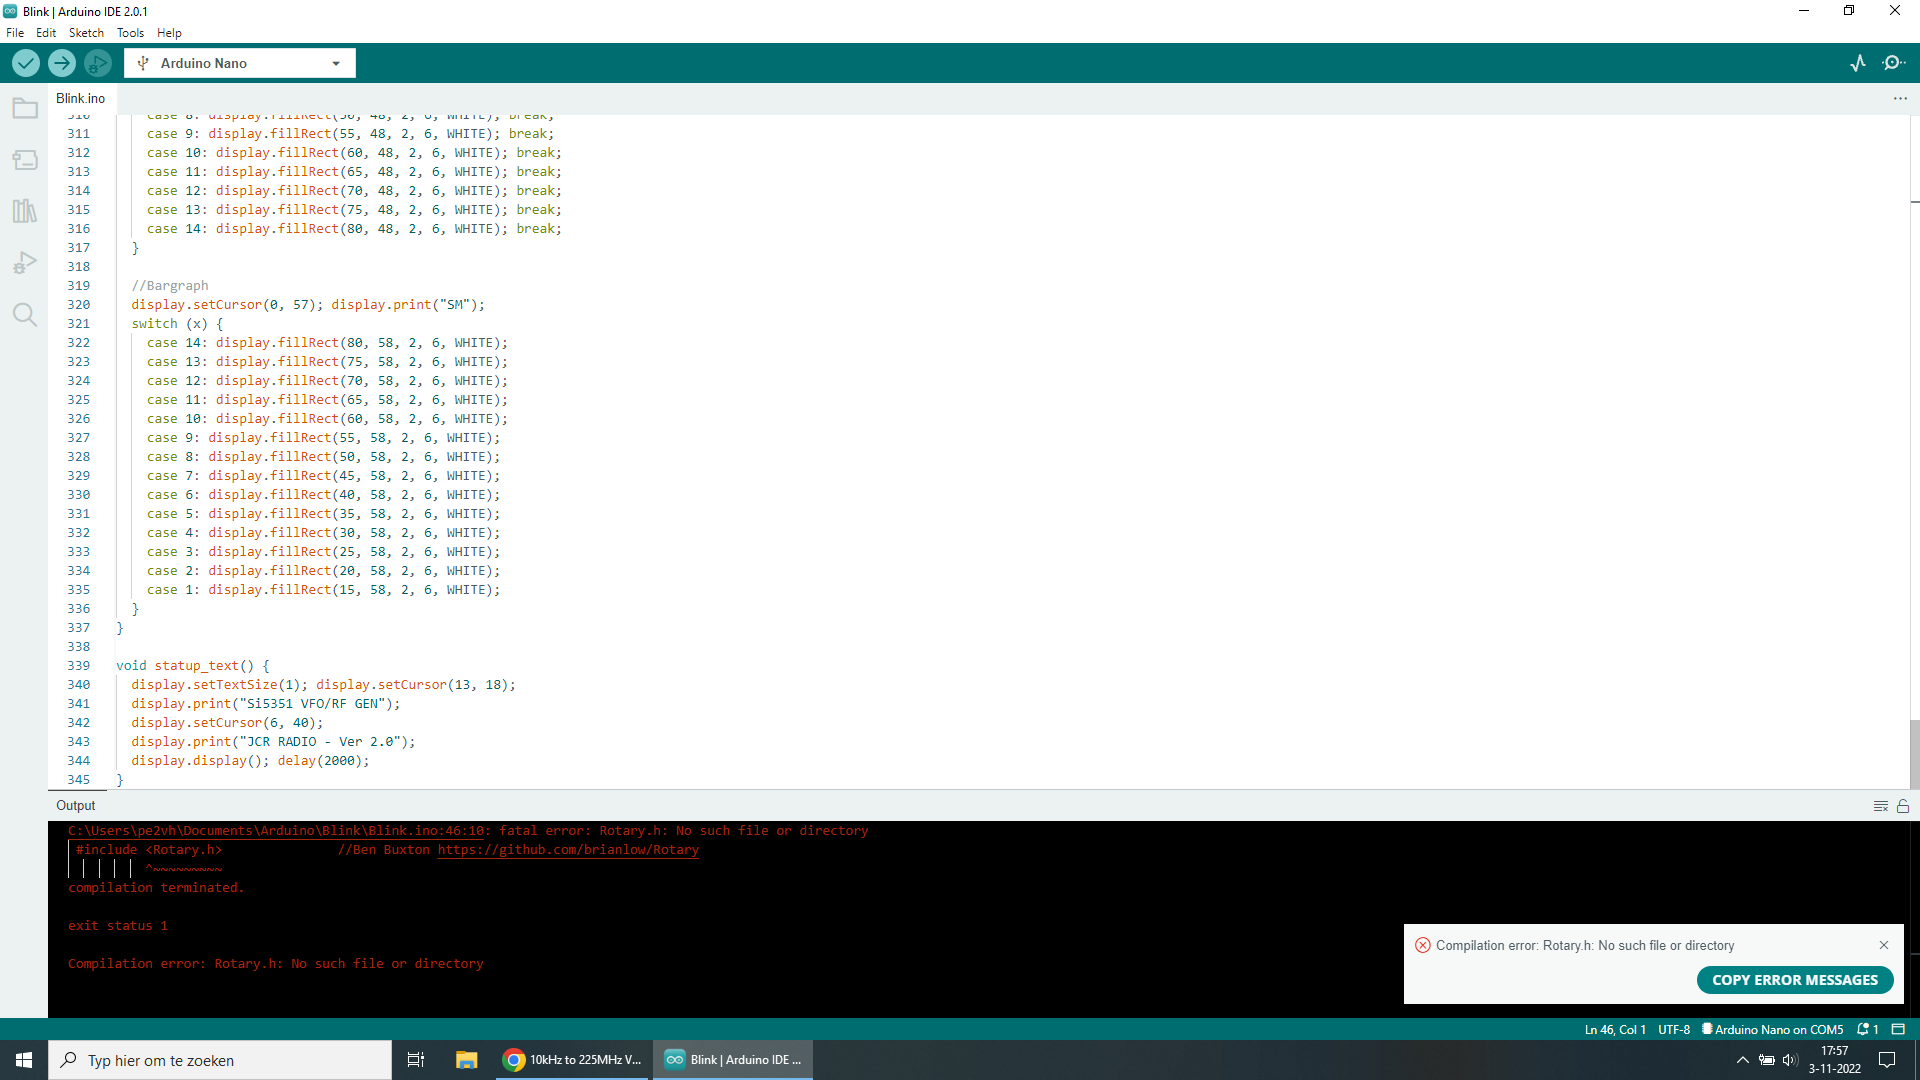
Task: Click the void statup_text() line
Action: 193,666
